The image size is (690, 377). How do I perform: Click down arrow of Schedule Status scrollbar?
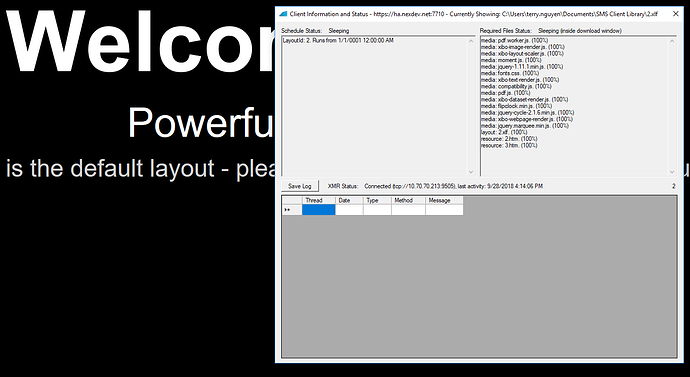(471, 172)
